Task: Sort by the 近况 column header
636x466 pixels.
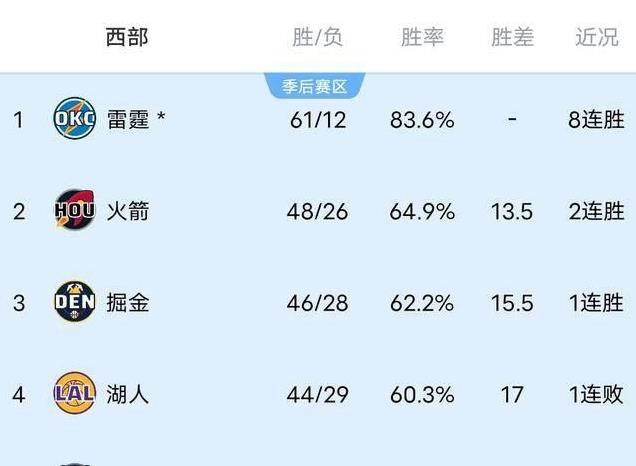Action: [597, 37]
